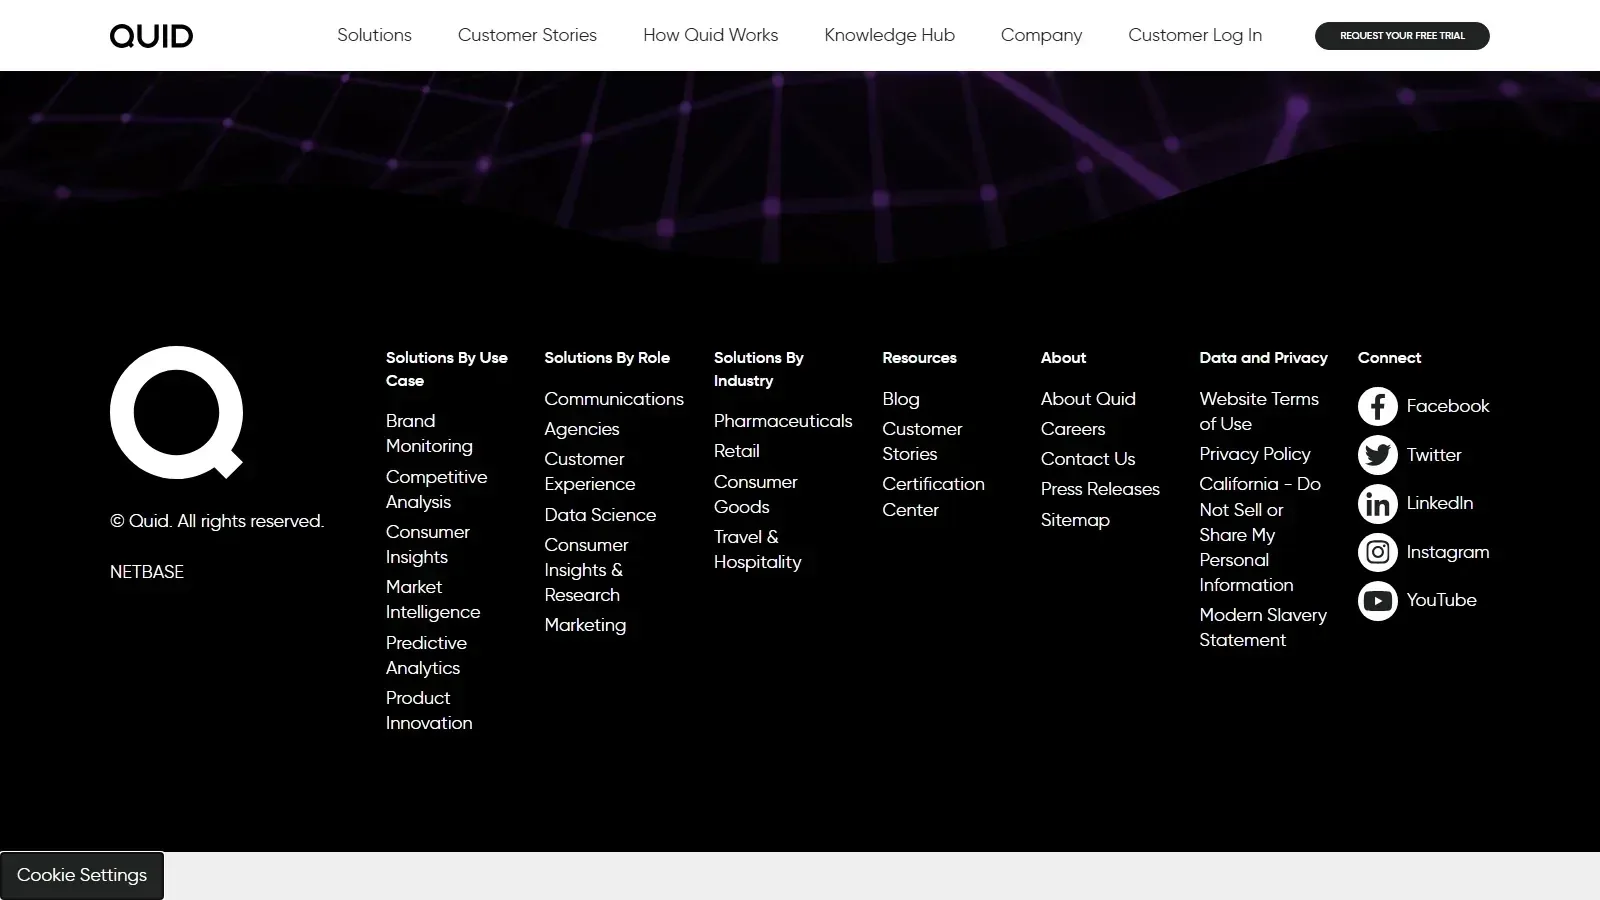This screenshot has width=1600, height=900.
Task: Click the Twitter bird icon
Action: coord(1377,455)
